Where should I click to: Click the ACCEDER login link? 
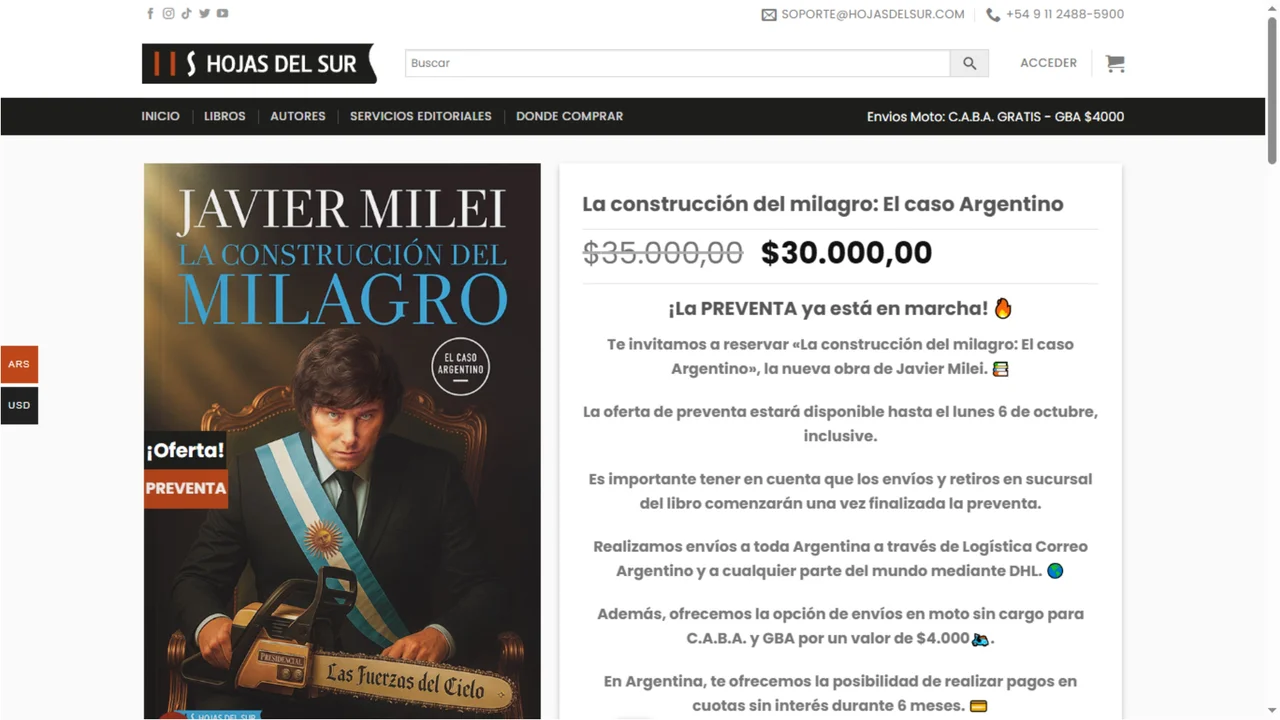click(1048, 63)
